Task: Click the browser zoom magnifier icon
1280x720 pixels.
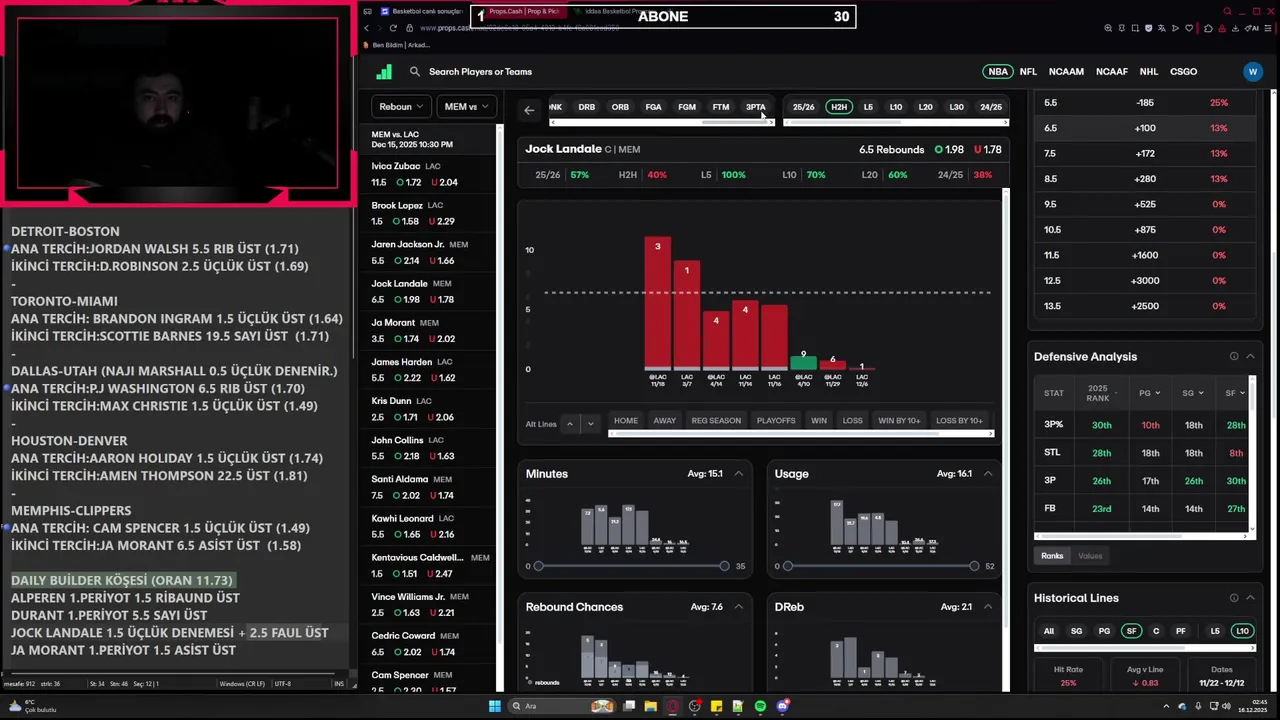Action: [1108, 28]
